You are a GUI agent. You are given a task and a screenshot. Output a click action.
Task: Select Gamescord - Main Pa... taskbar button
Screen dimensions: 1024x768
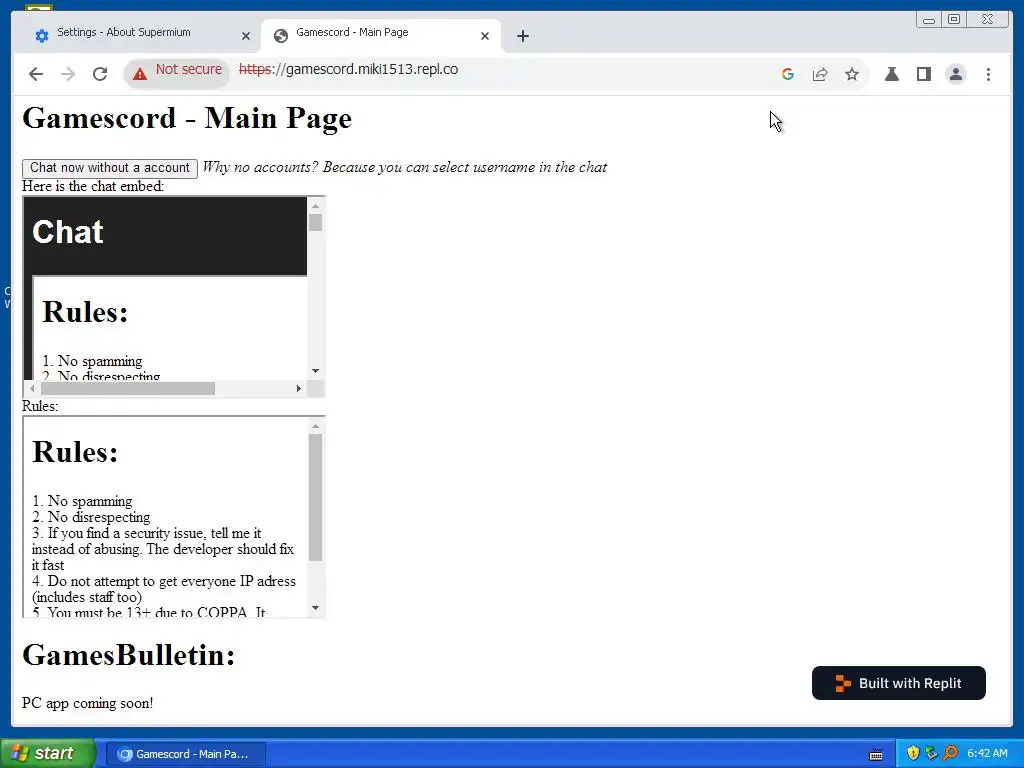coord(185,754)
